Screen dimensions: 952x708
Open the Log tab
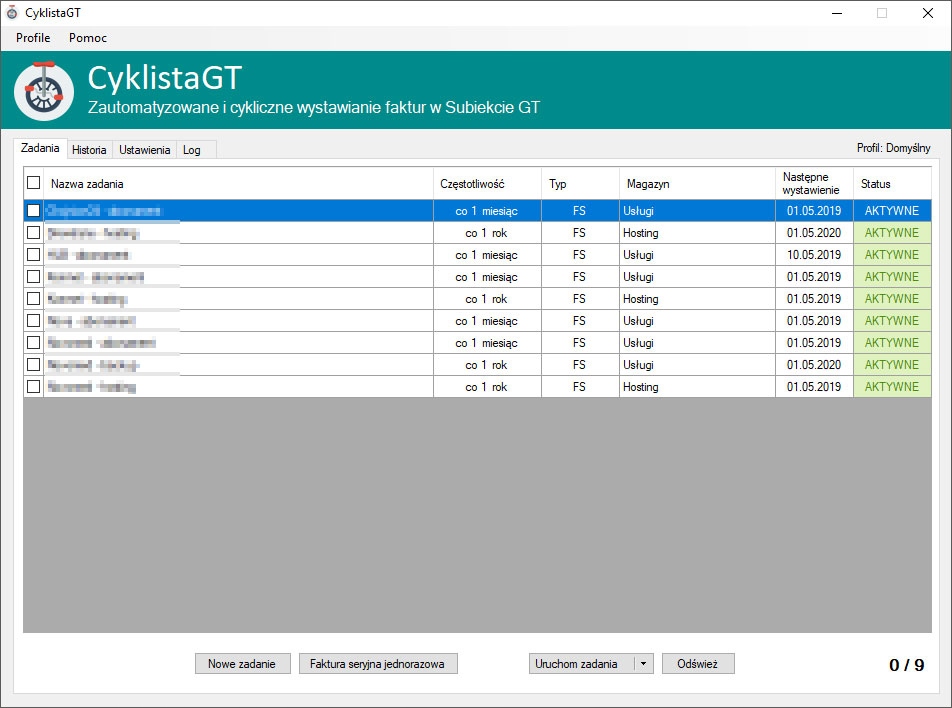(192, 150)
